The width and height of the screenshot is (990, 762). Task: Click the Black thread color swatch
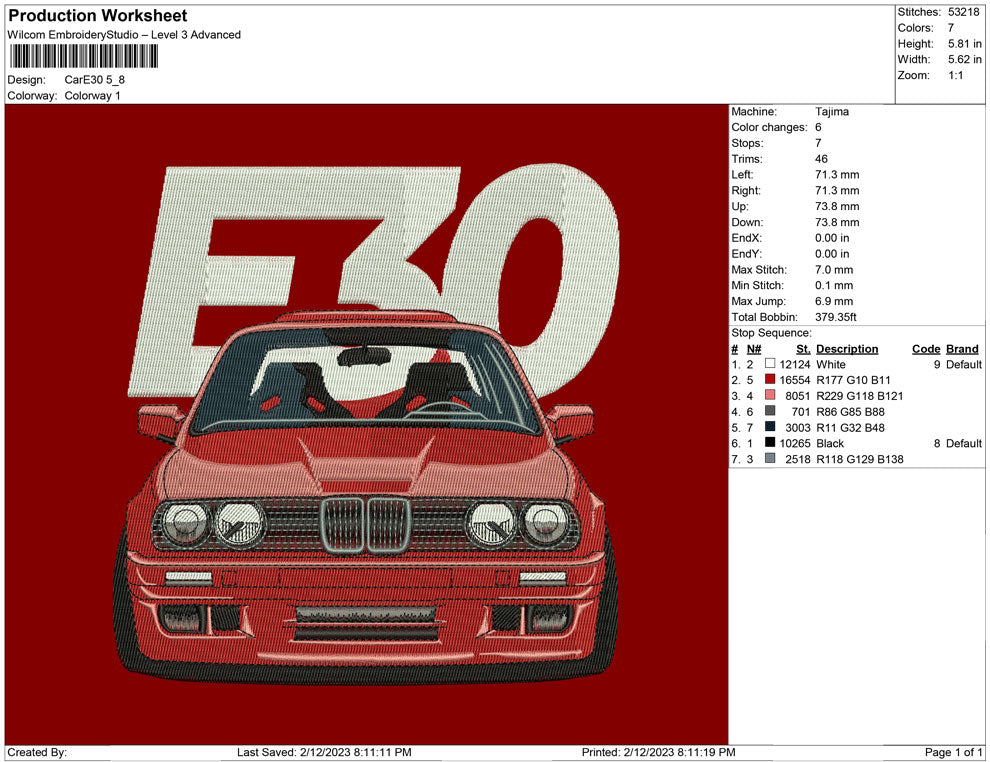[x=770, y=443]
